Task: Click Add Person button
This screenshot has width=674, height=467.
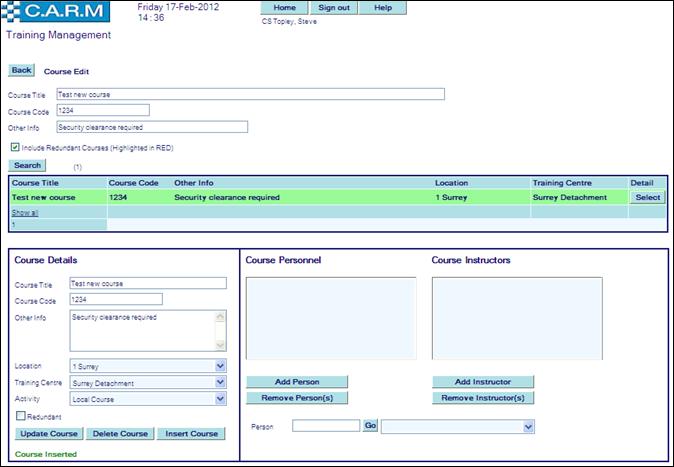Action: tap(297, 382)
